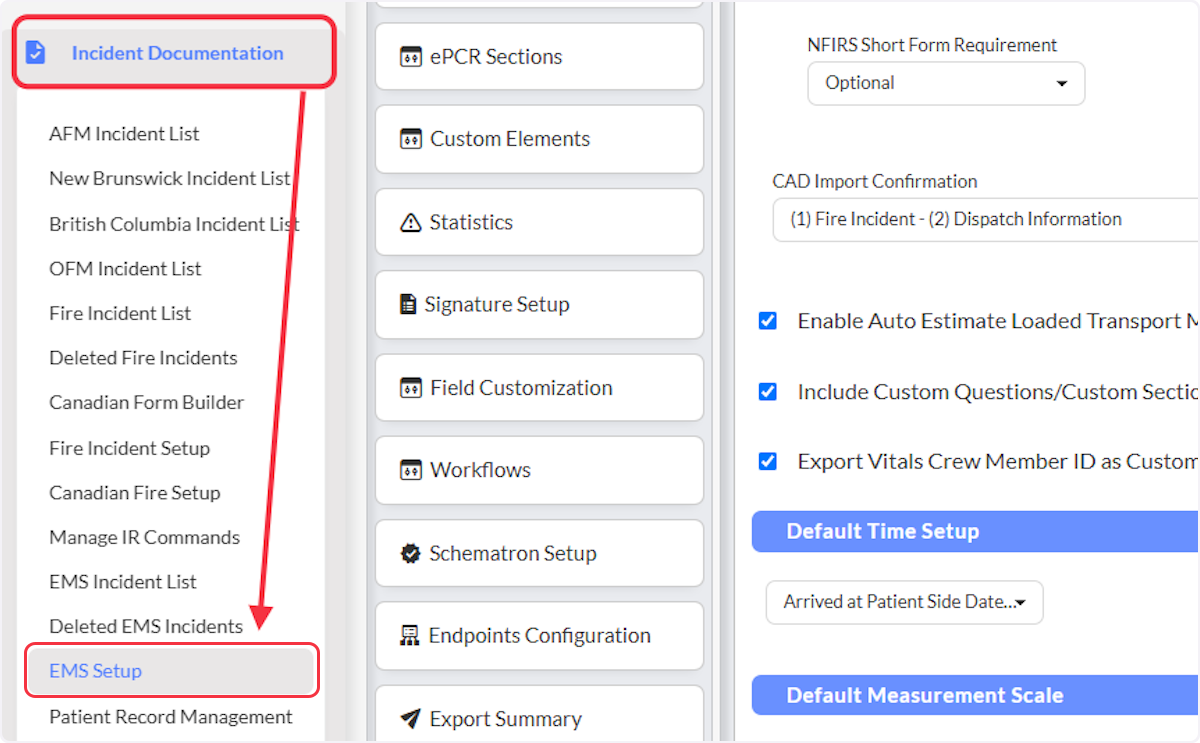
Task: Open the Custom Elements settings
Action: [x=539, y=139]
